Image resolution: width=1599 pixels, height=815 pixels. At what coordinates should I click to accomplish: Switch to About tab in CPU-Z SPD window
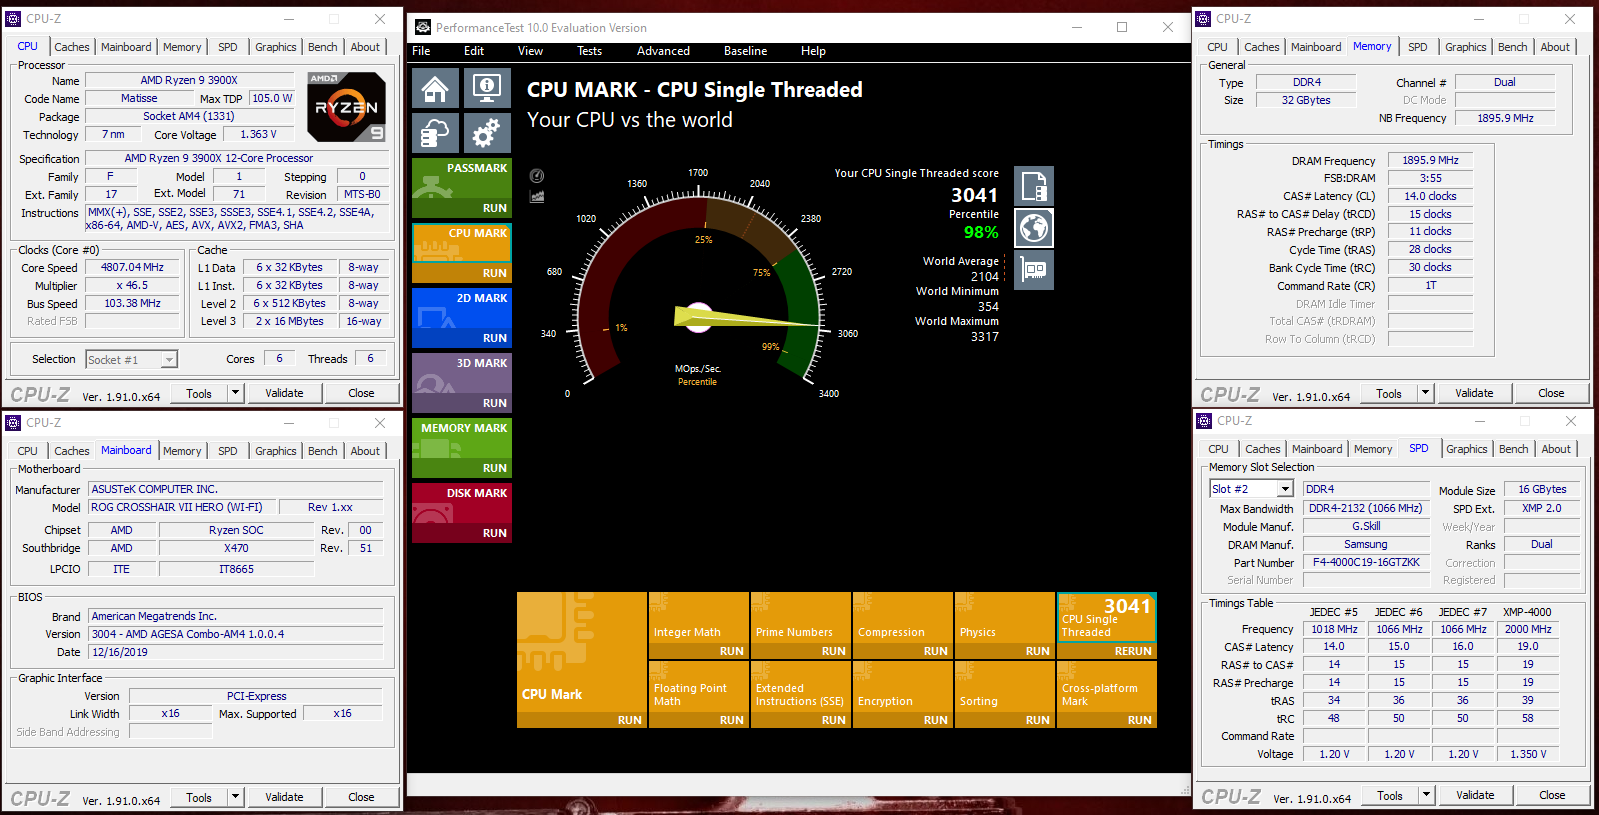click(1555, 449)
